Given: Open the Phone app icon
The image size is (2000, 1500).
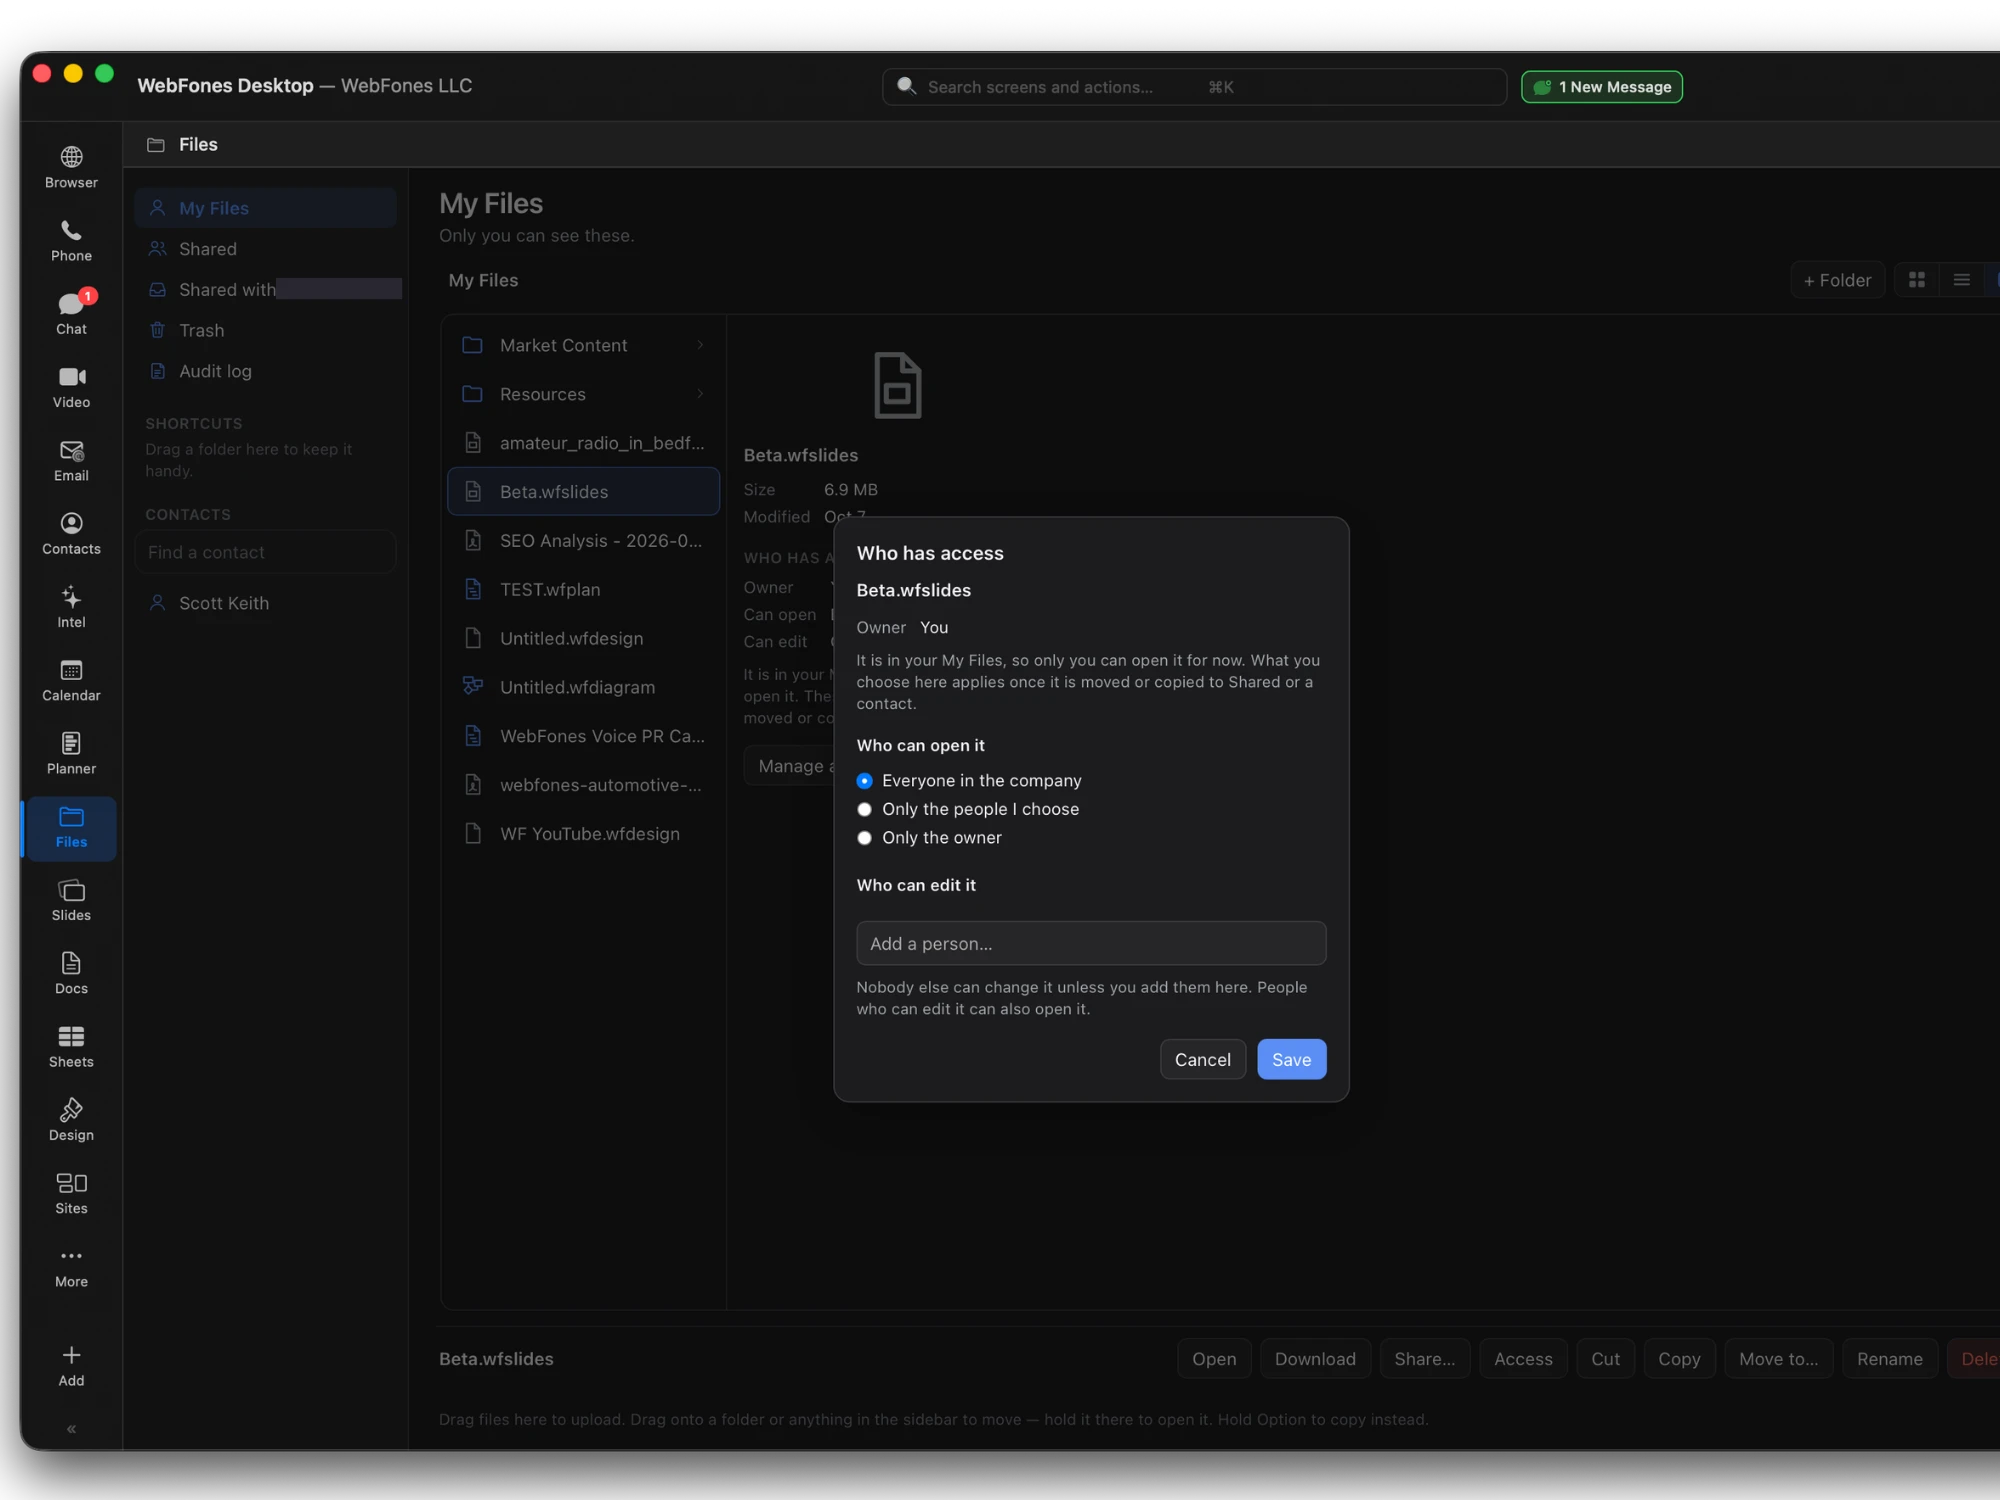Looking at the screenshot, I should click(71, 241).
